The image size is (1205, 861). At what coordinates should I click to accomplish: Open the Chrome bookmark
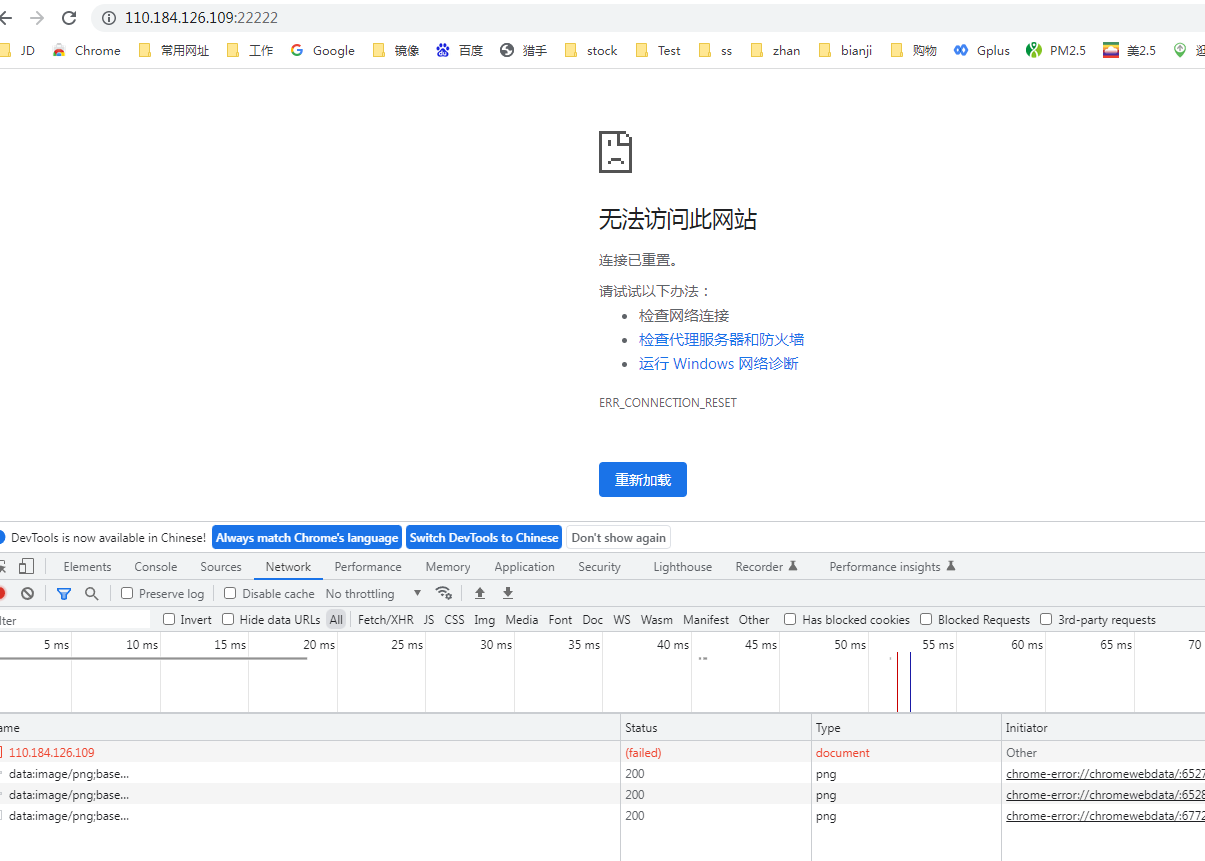[86, 50]
